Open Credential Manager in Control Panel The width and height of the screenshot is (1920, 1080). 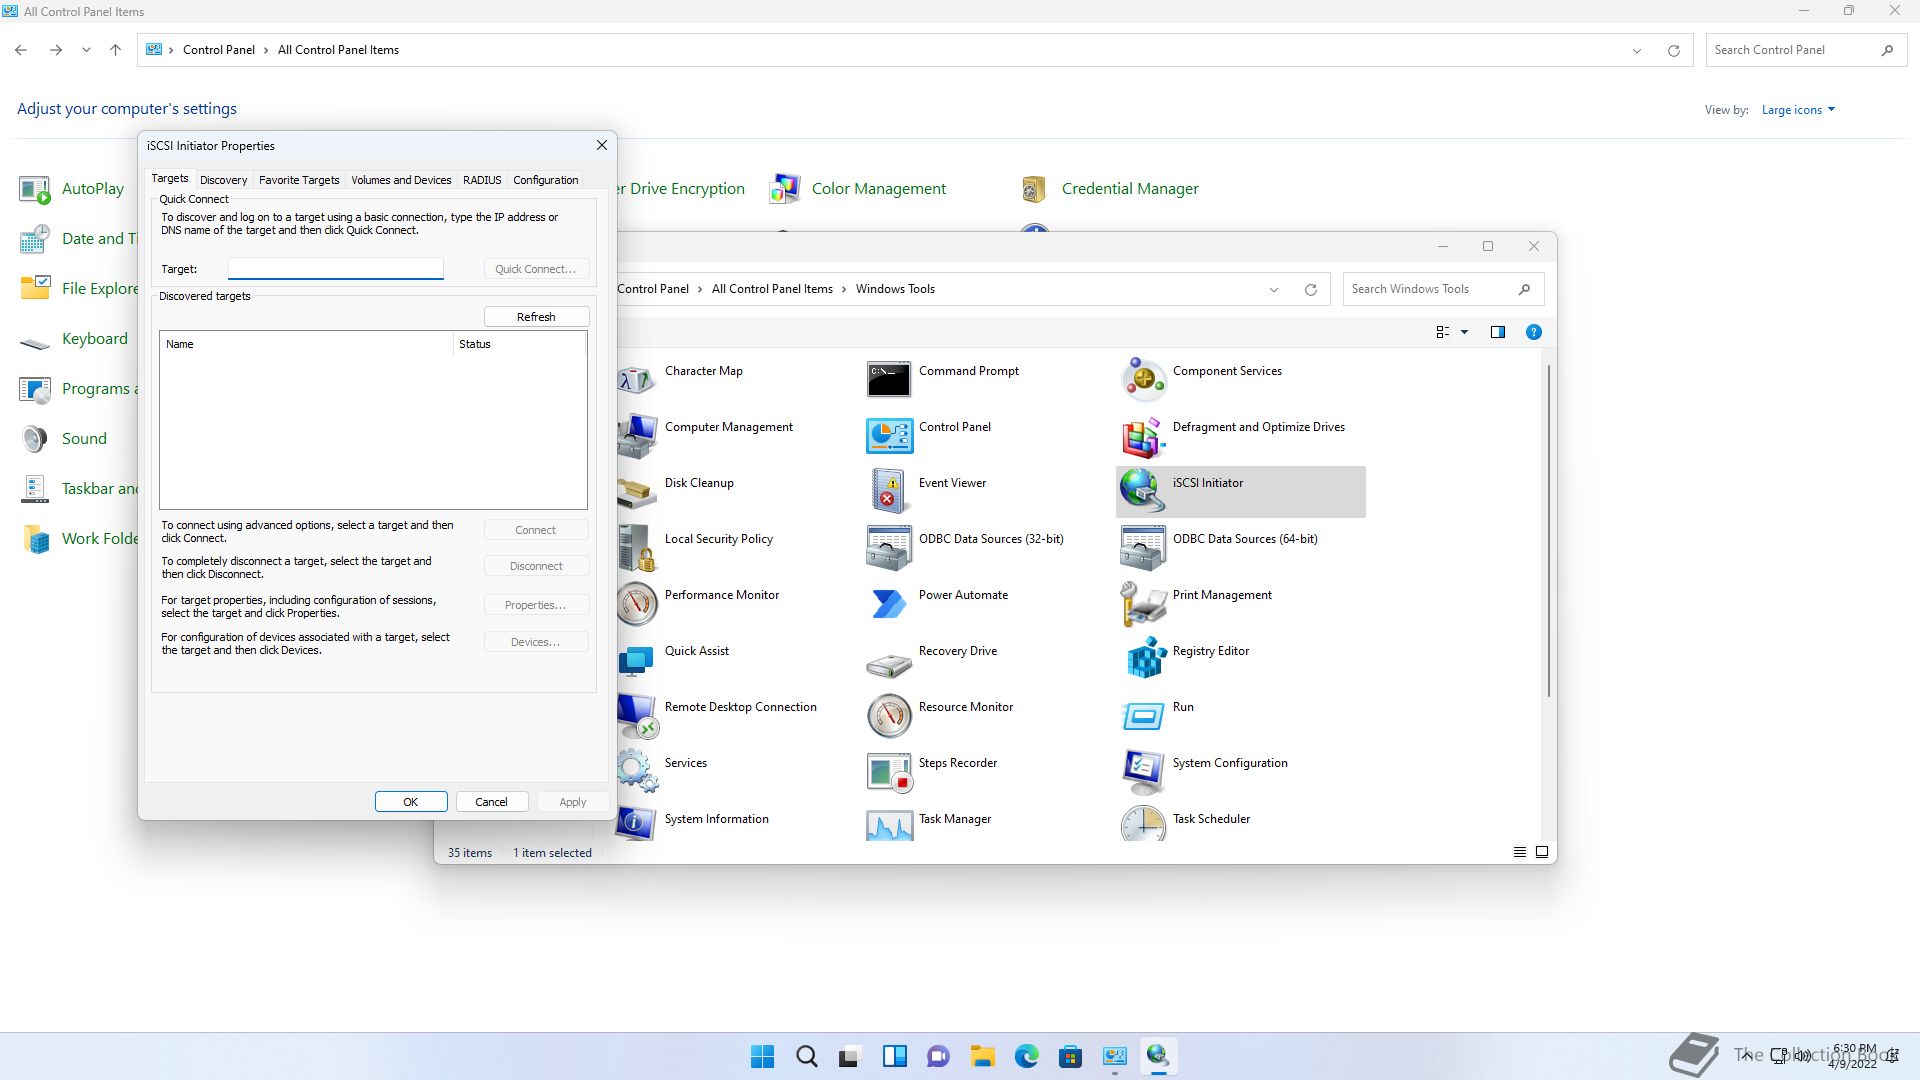1109,188
